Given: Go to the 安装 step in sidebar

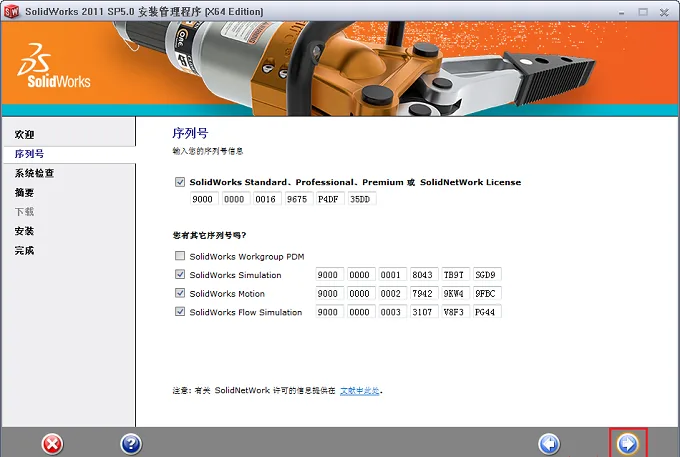Looking at the screenshot, I should (x=24, y=231).
